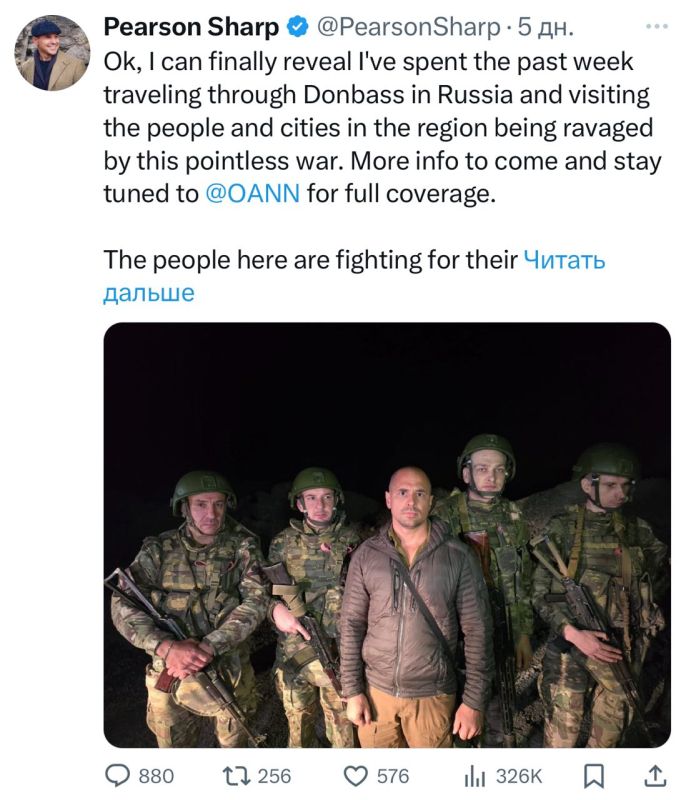Open the three-dot more options menu
The image size is (686, 800).
(x=655, y=24)
